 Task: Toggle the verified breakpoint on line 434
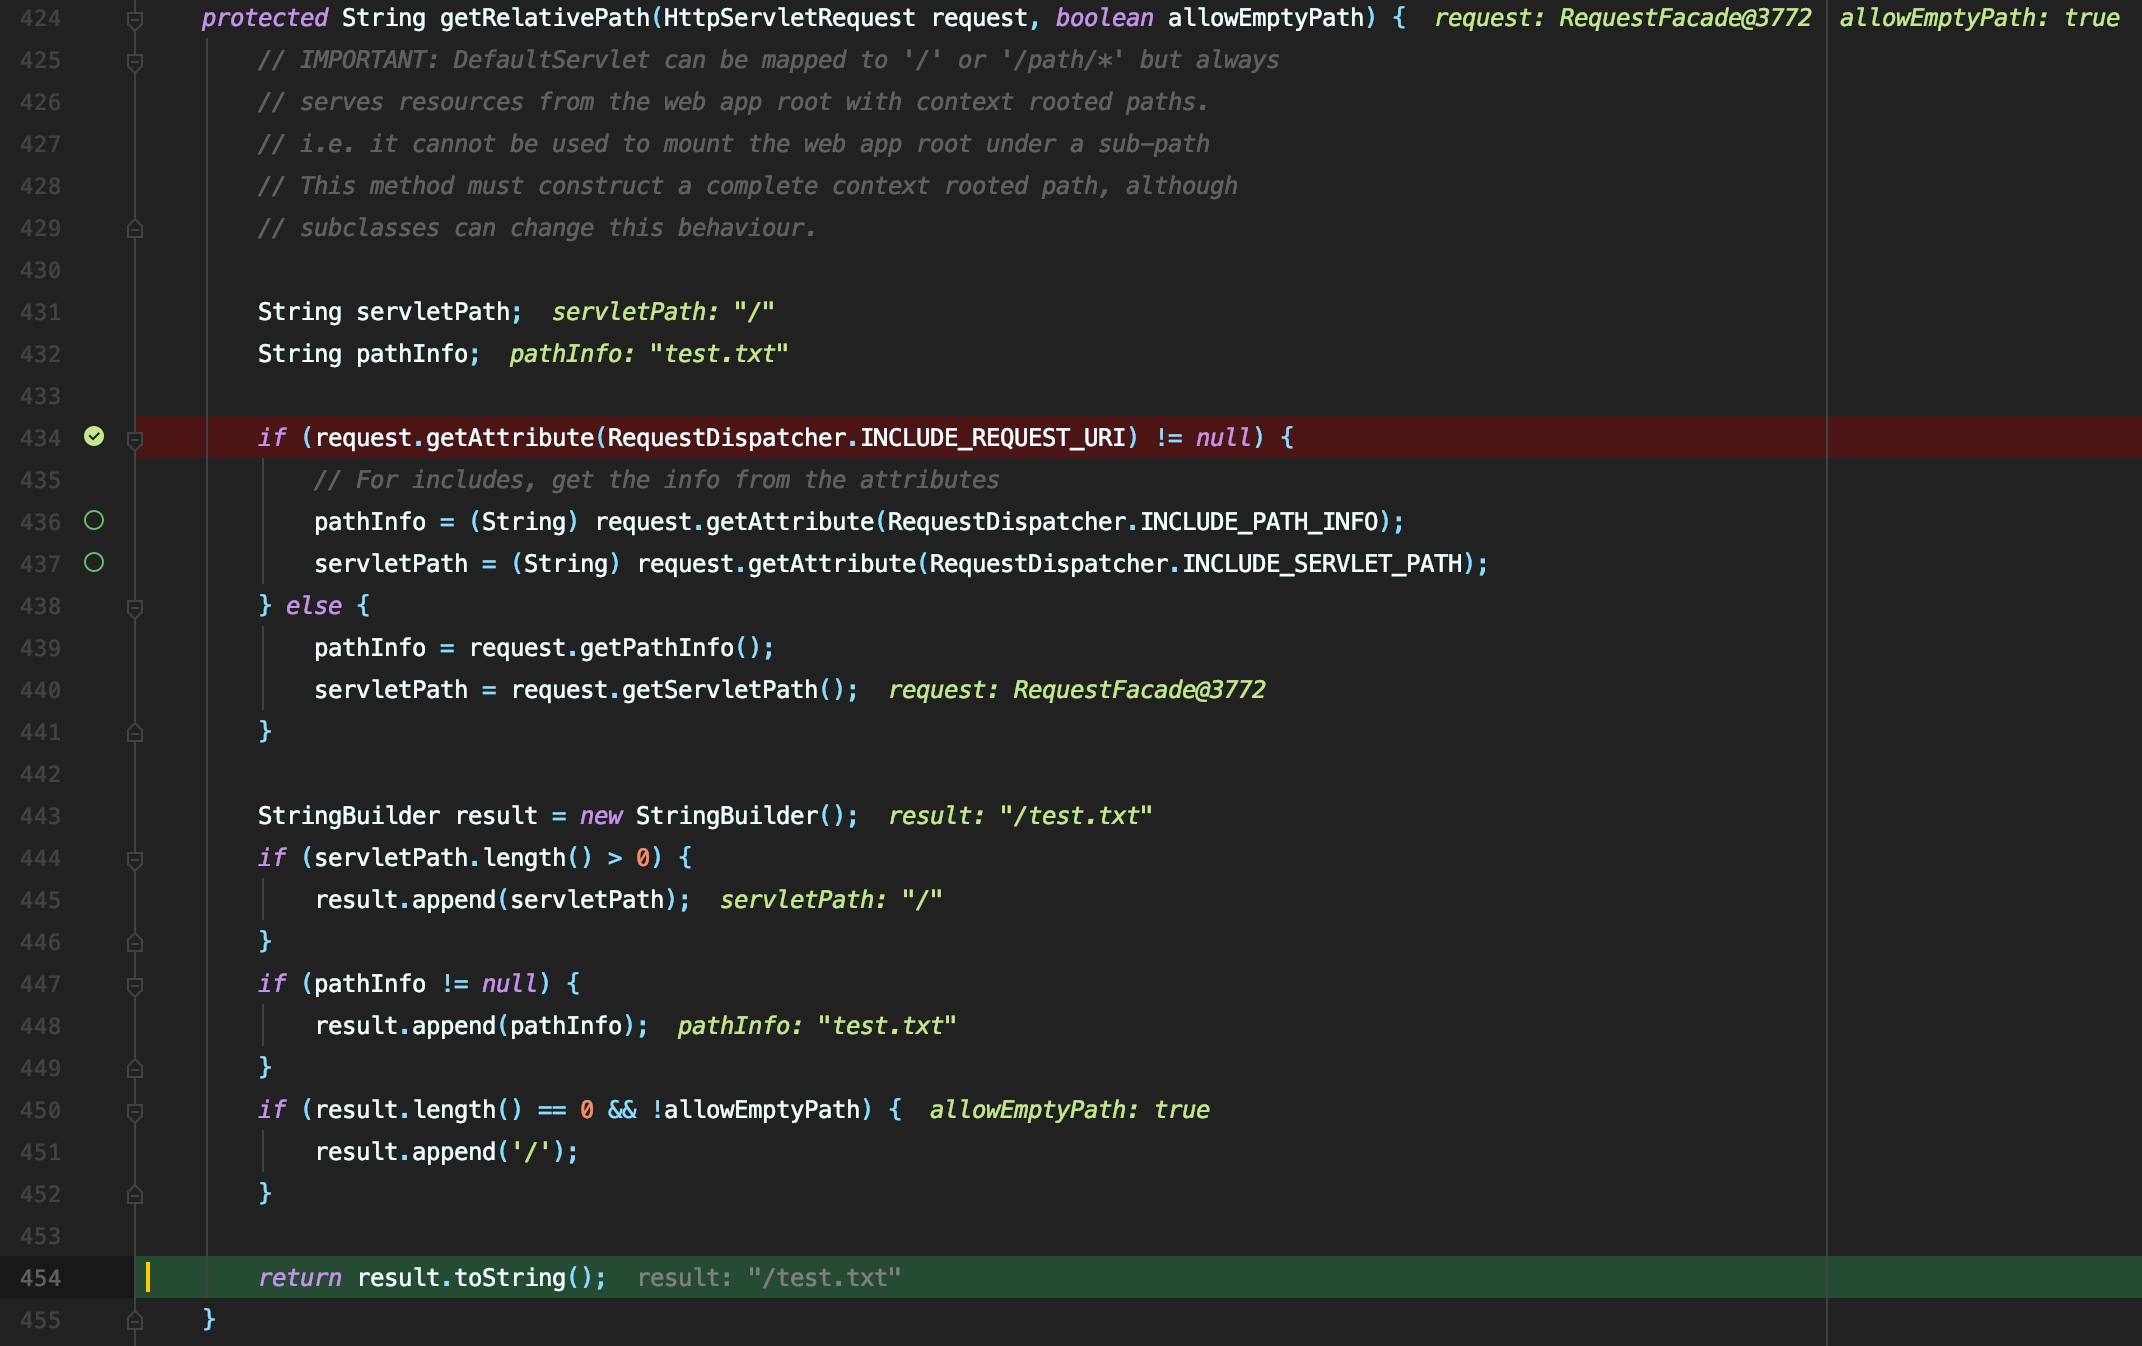point(94,436)
